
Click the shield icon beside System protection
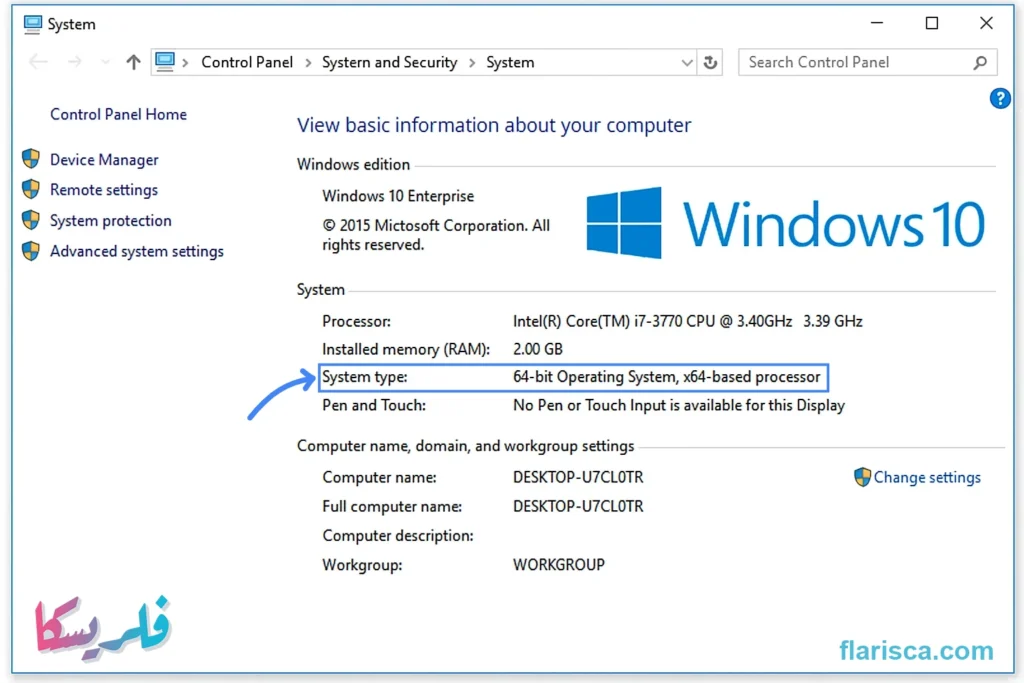[31, 220]
